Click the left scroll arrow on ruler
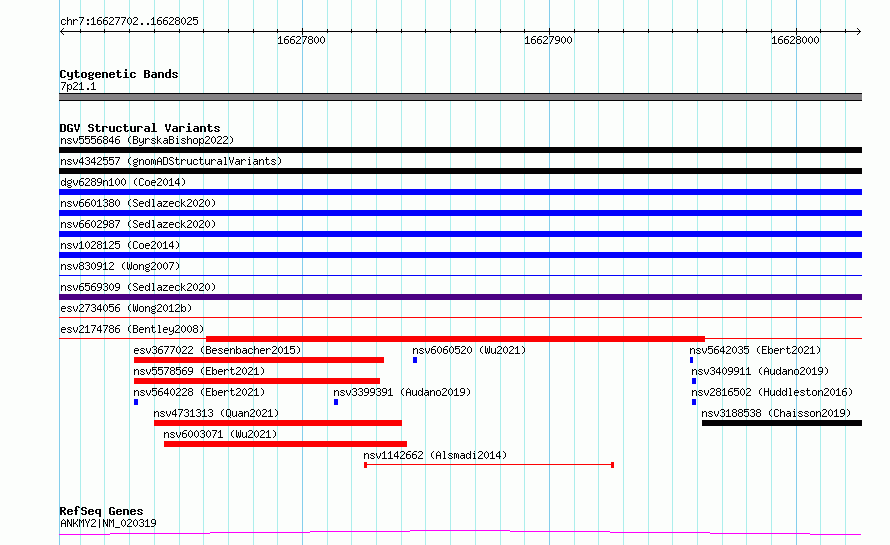 pos(62,31)
